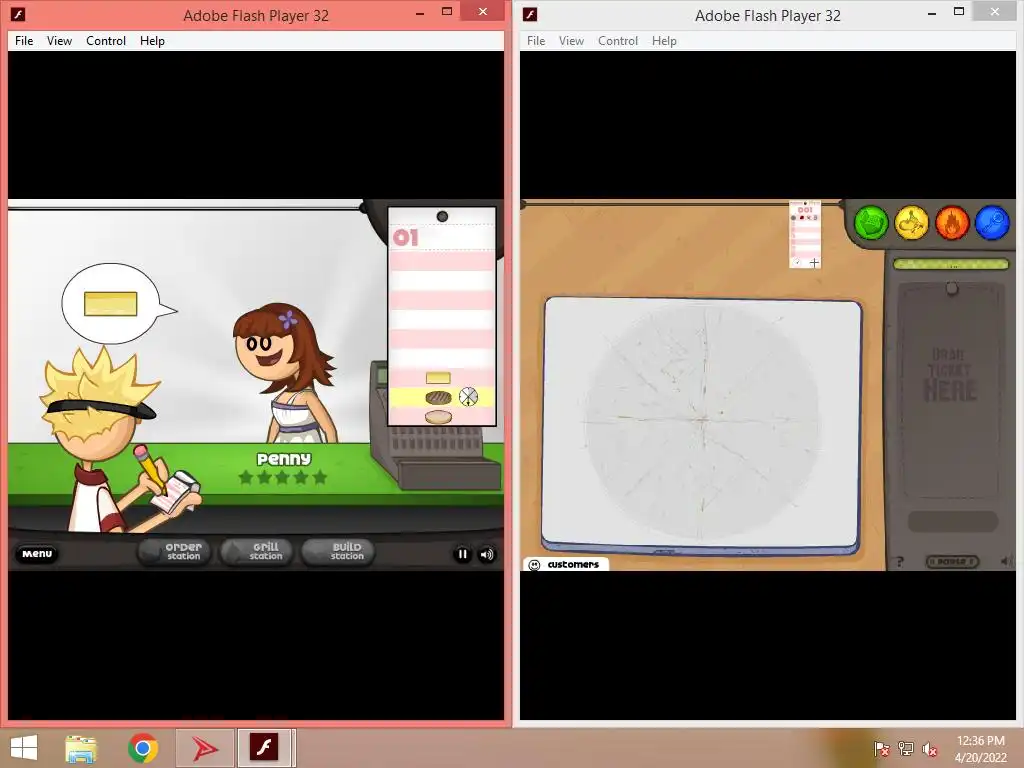The height and width of the screenshot is (768, 1024).
Task: Select the blue cutting station button
Action: 993,223
